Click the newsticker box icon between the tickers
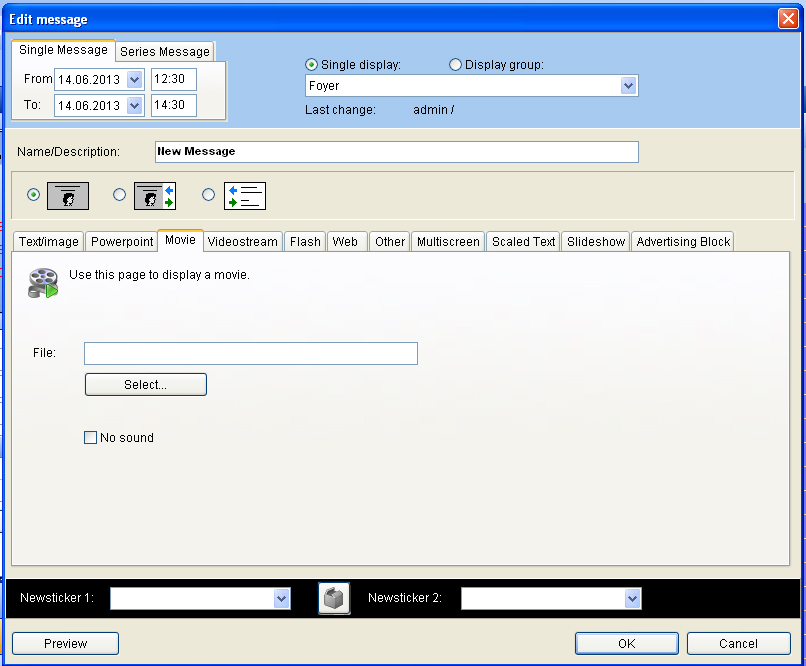 (x=334, y=598)
